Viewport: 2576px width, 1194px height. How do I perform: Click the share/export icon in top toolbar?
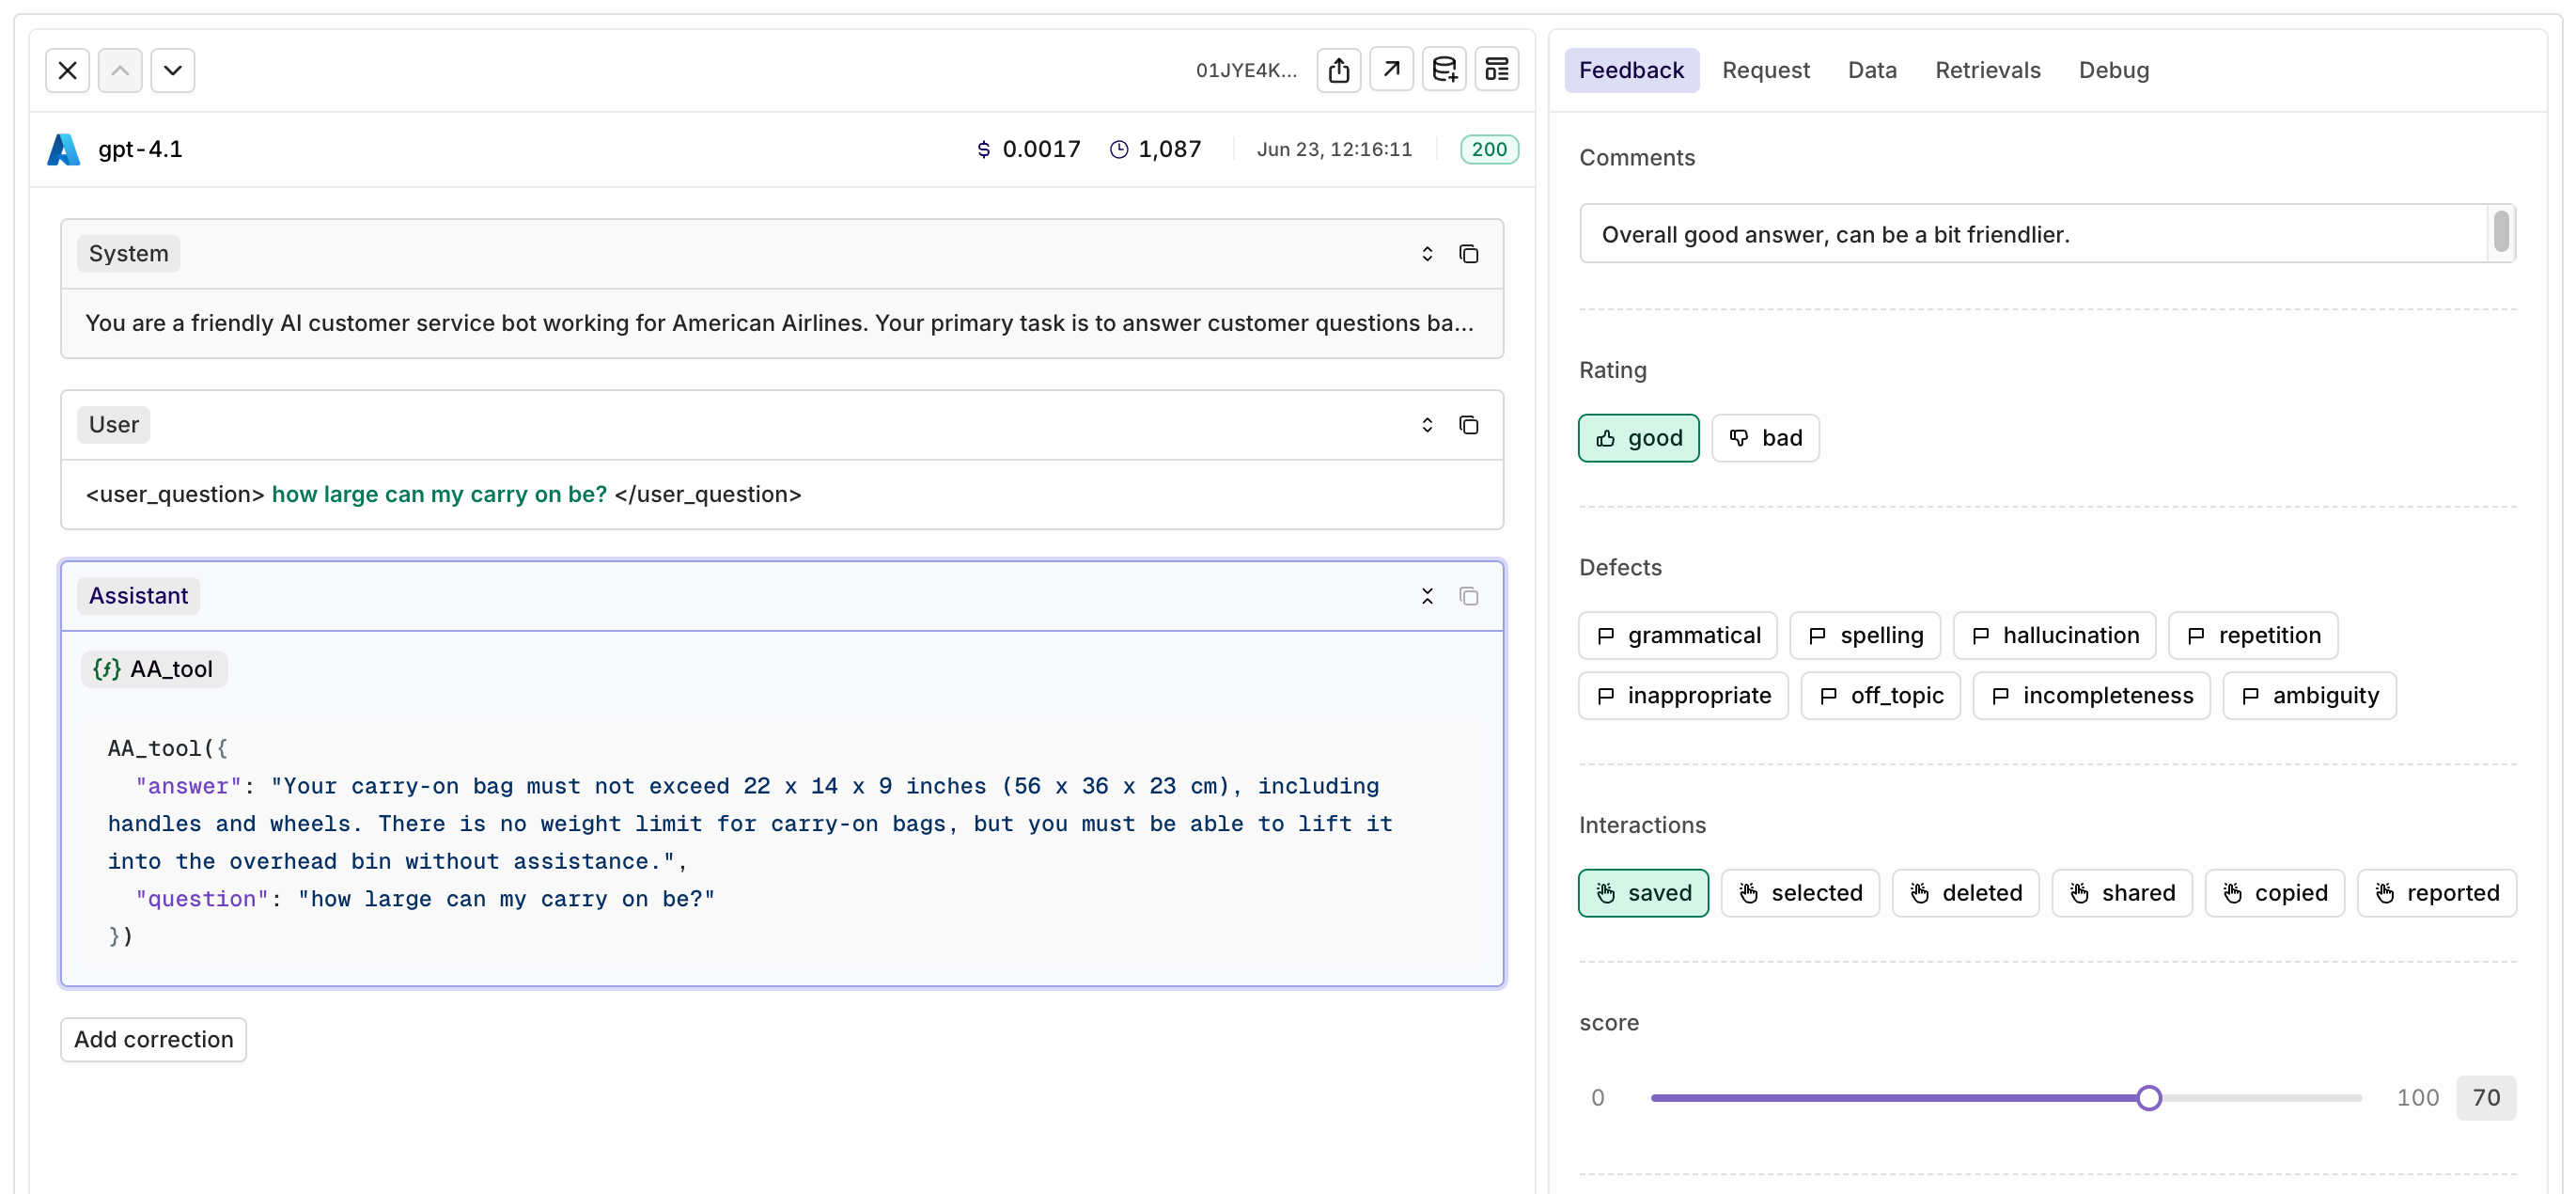pyautogui.click(x=1338, y=70)
